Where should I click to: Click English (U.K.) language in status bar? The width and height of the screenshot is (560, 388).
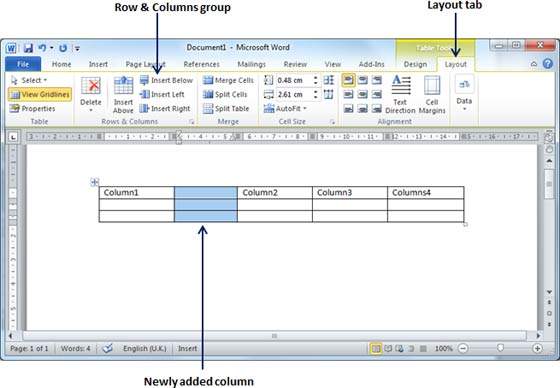(x=145, y=348)
